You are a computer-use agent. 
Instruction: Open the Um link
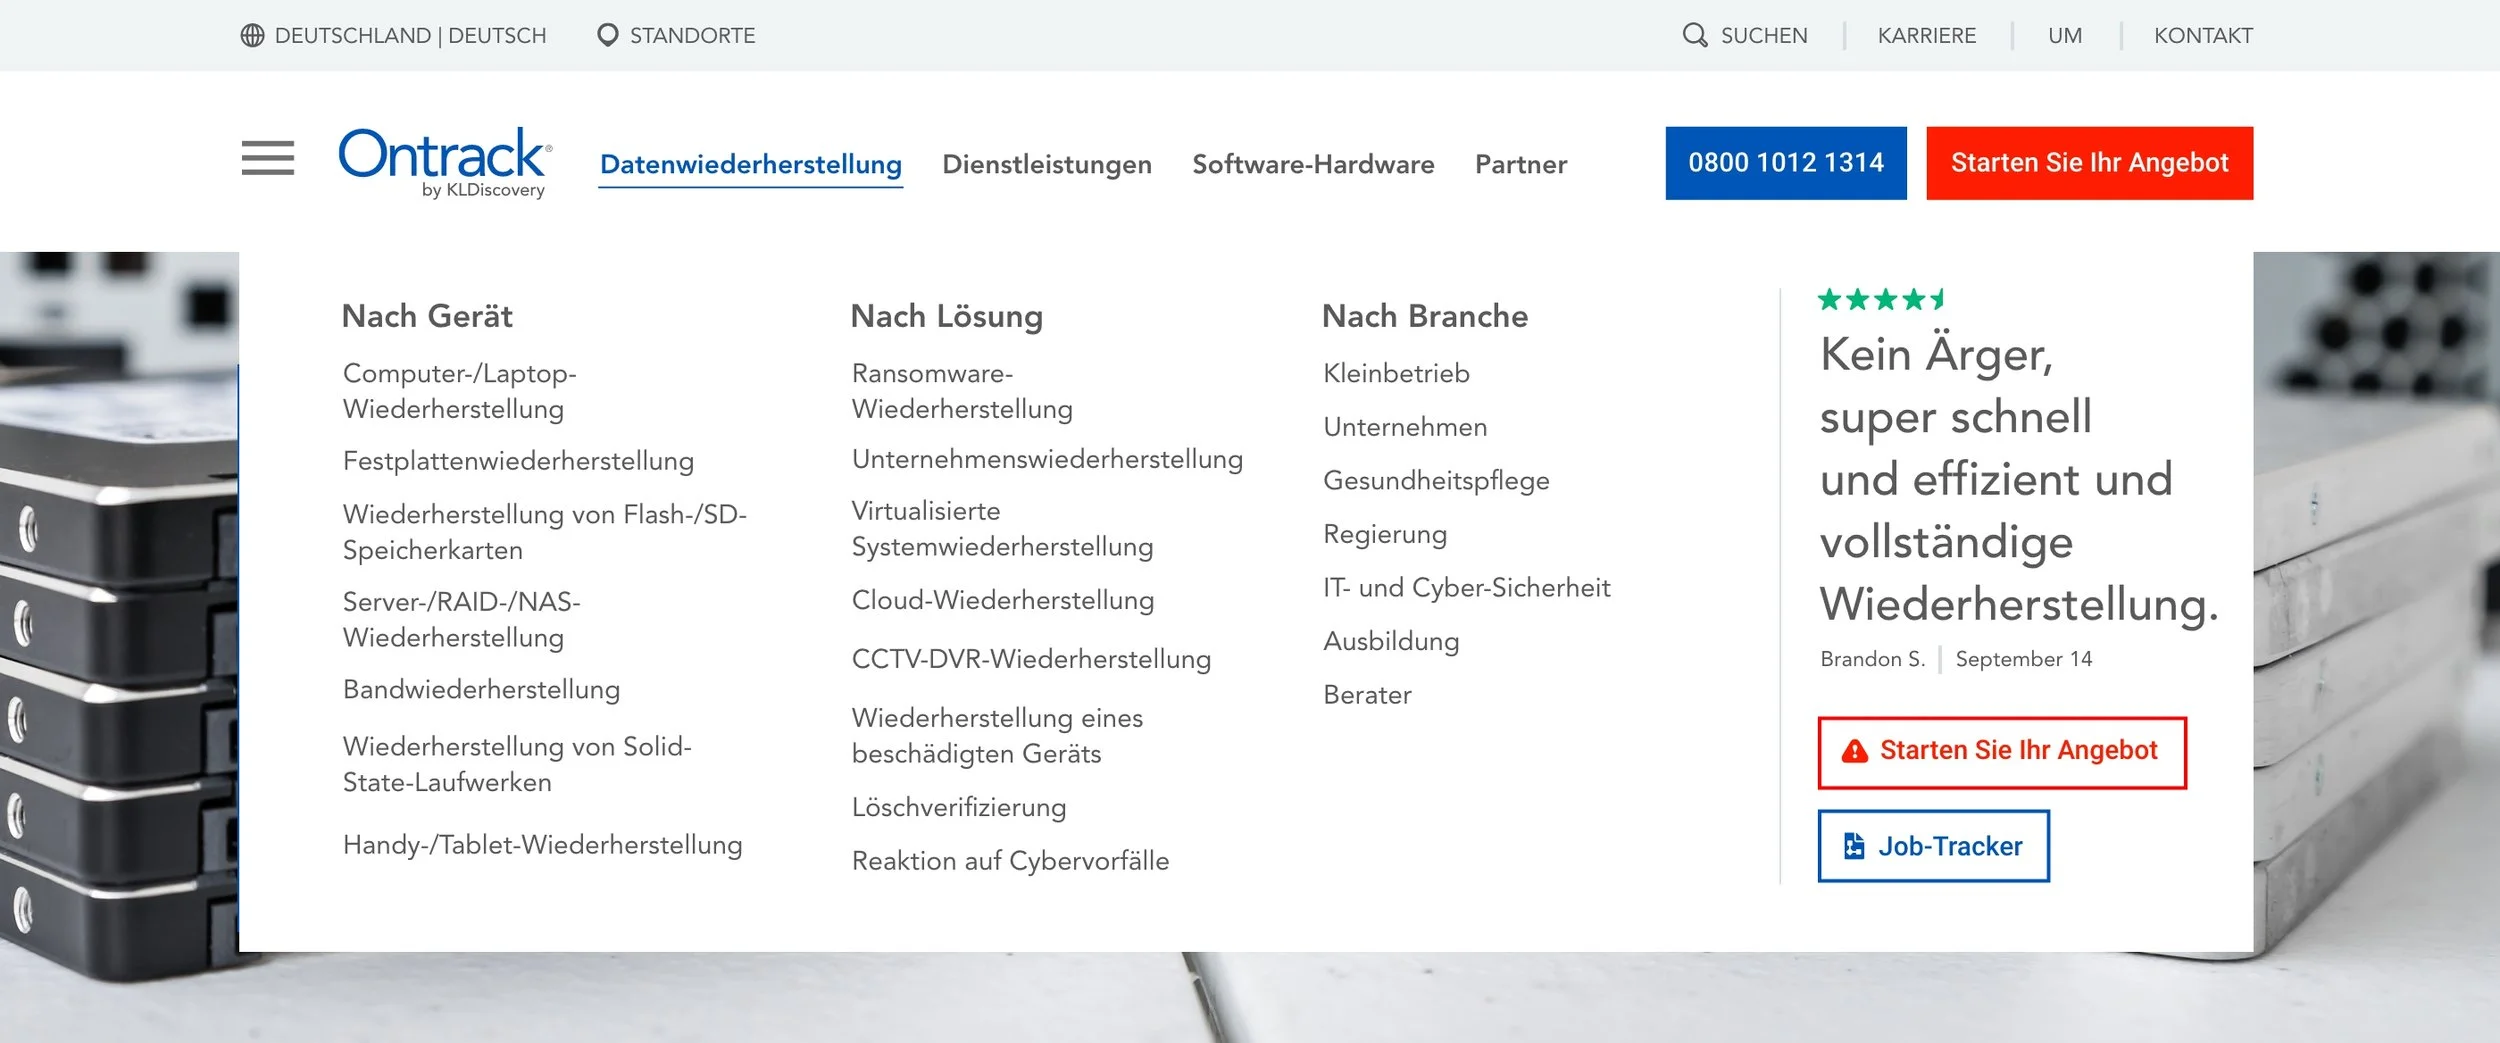2064,36
